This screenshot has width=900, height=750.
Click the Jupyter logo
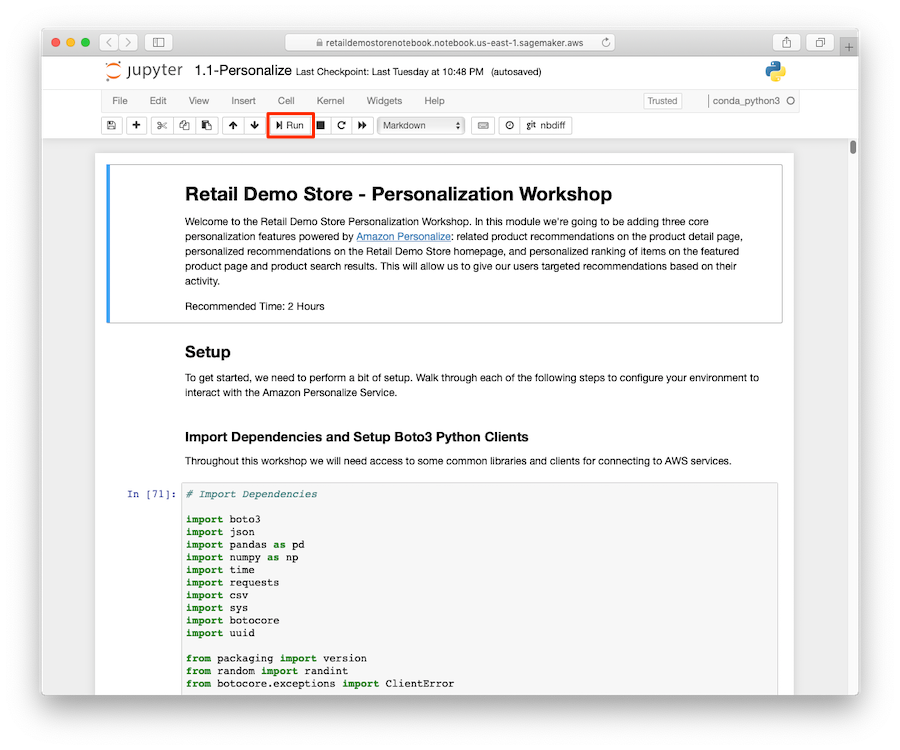coord(144,71)
